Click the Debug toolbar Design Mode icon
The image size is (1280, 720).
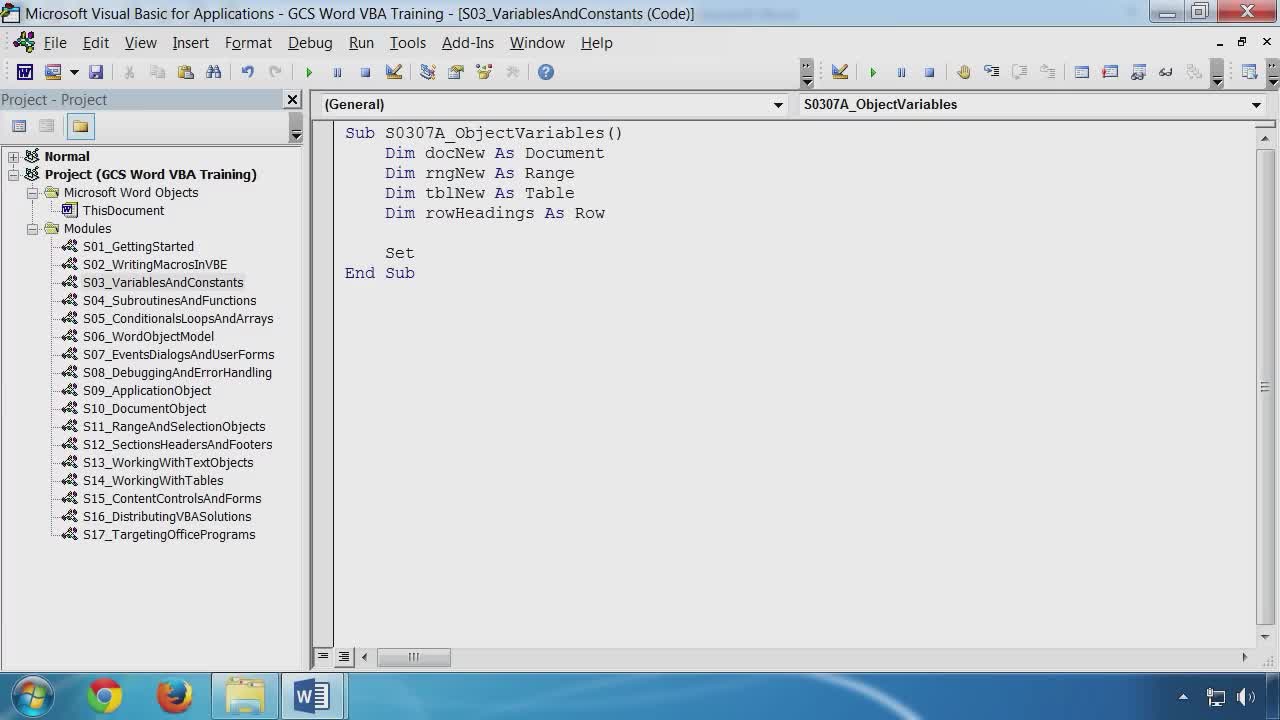pos(840,72)
